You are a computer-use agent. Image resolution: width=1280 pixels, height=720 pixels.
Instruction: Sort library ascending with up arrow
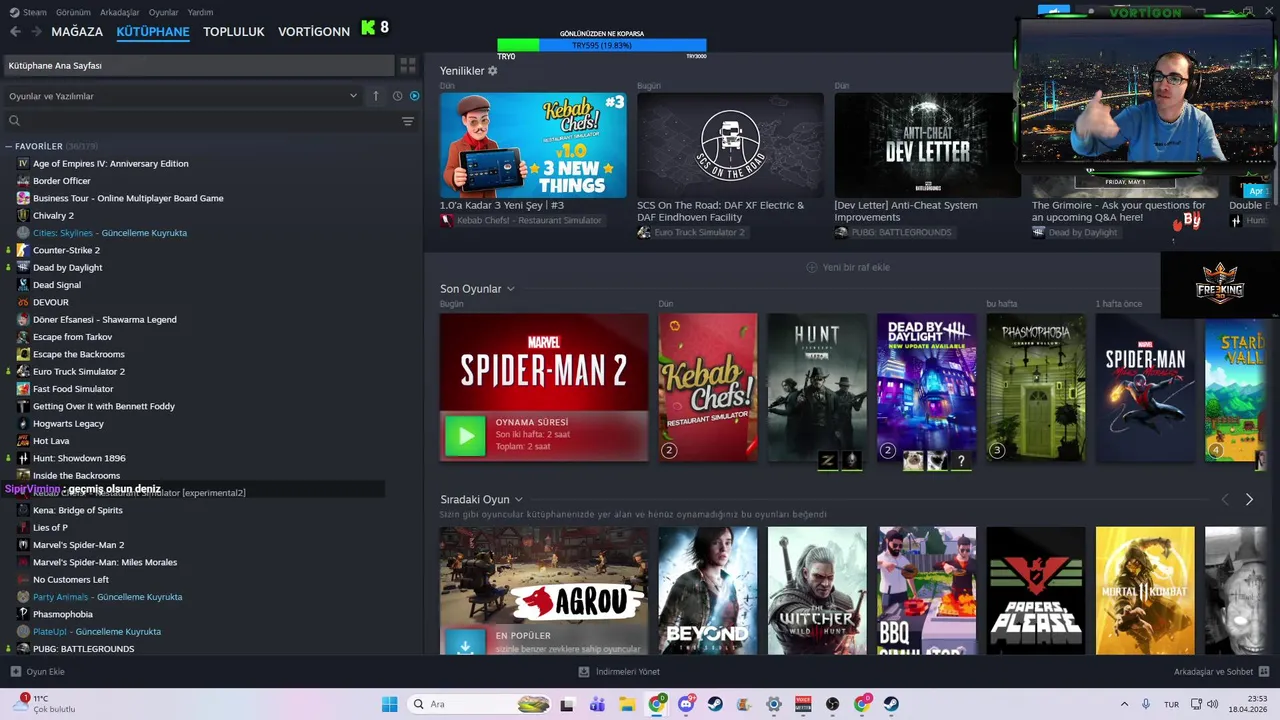pyautogui.click(x=376, y=96)
